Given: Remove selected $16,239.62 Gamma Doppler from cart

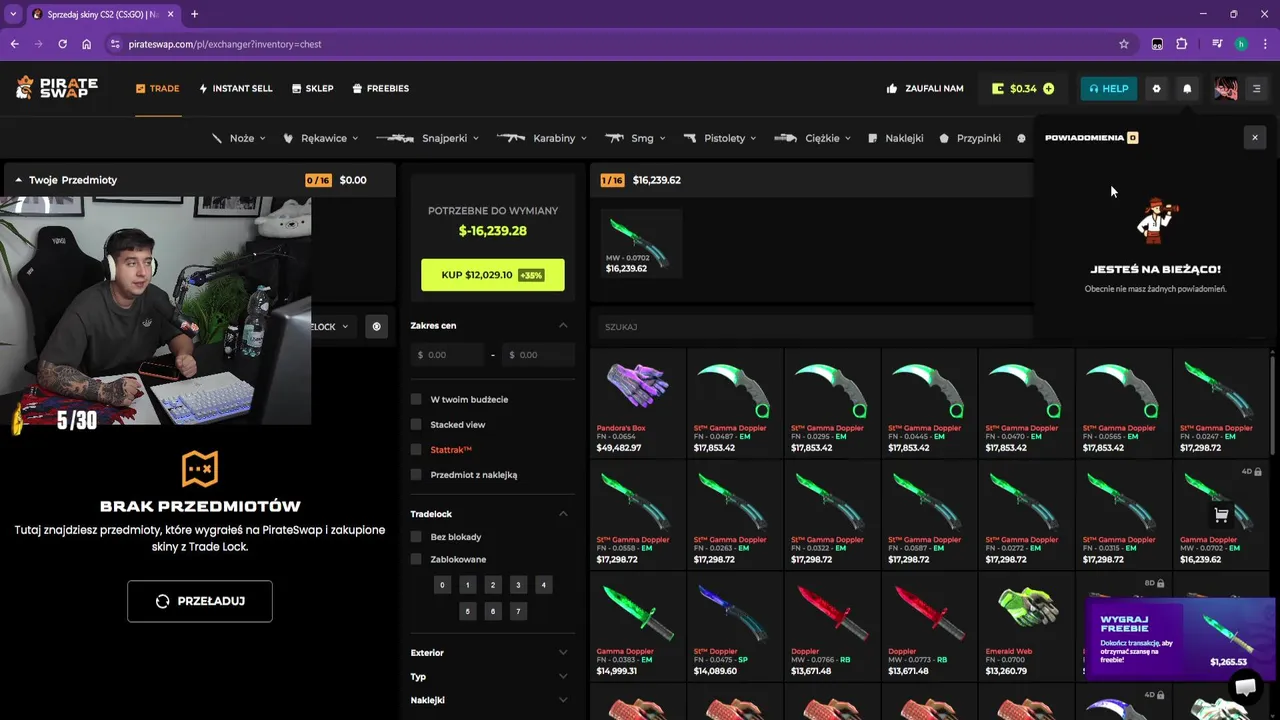Looking at the screenshot, I should [640, 243].
